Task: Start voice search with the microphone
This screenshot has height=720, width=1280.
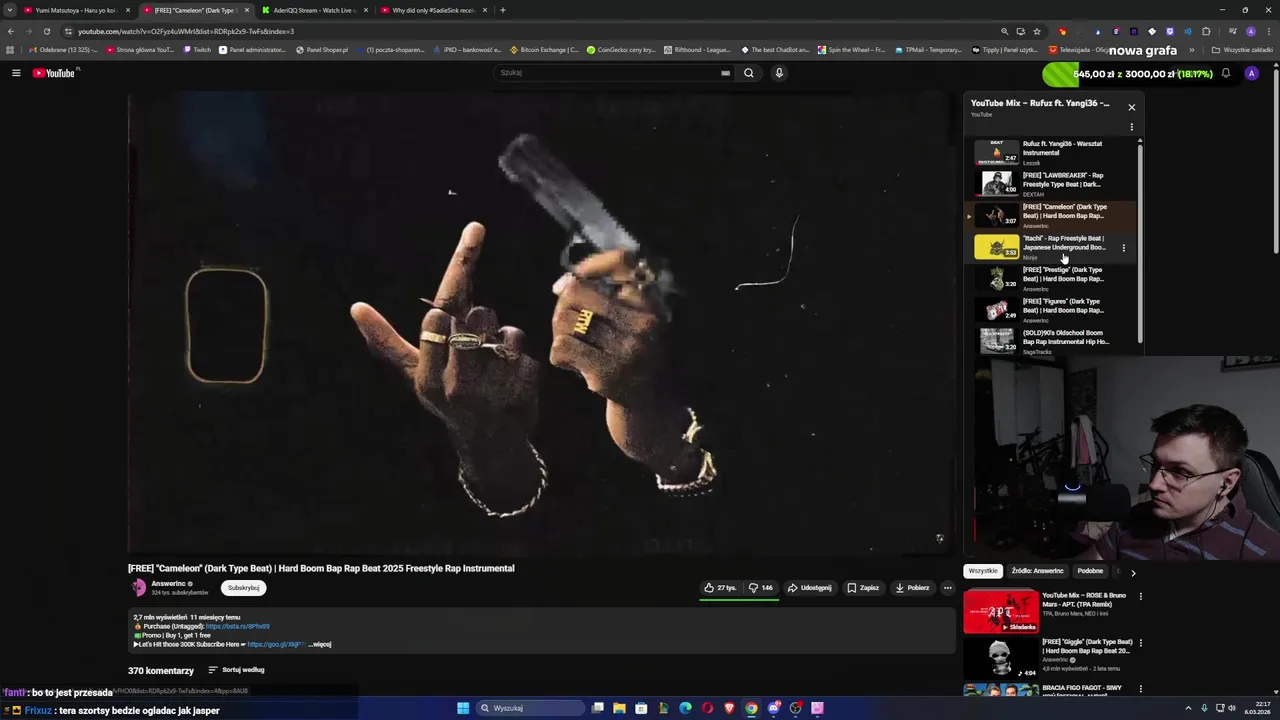Action: [x=779, y=73]
